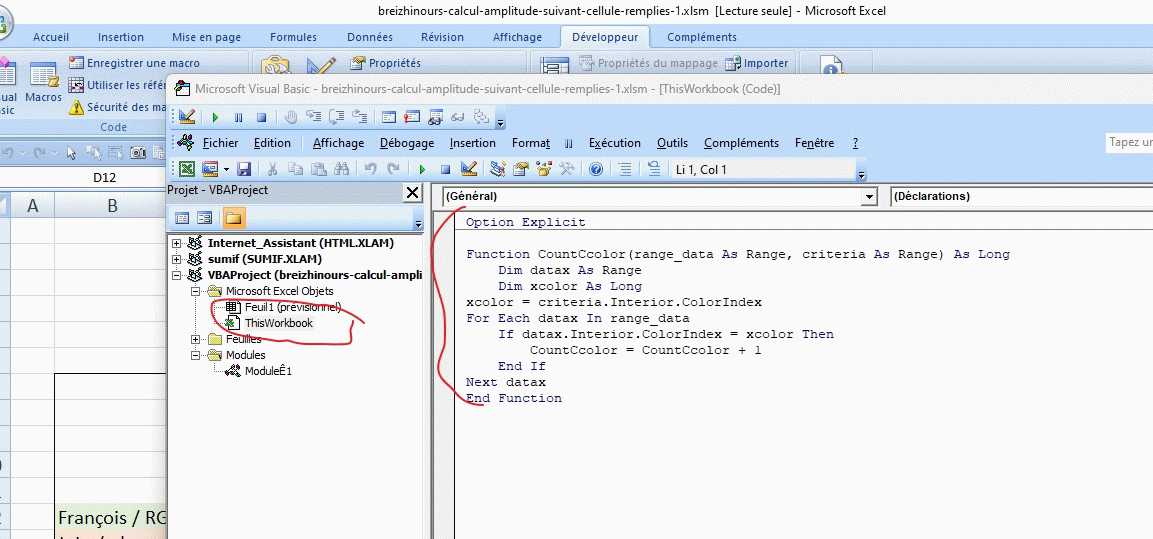Viewport: 1153px width, 539px height.
Task: Click the Step Over debug icon
Action: (x=337, y=117)
